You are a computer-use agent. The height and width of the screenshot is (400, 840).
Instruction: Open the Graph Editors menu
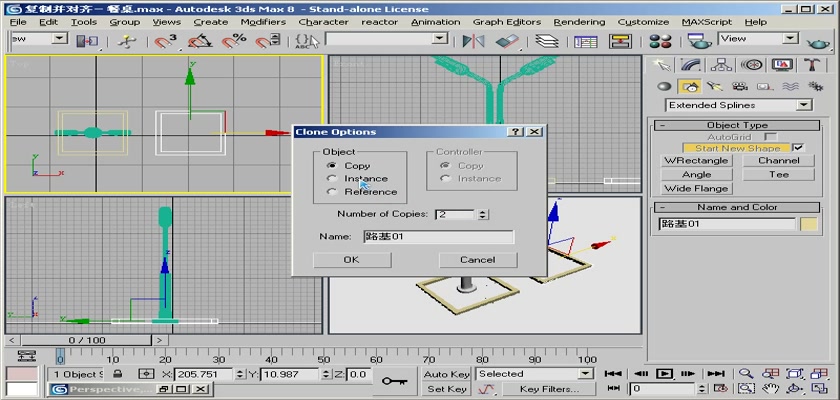point(507,22)
